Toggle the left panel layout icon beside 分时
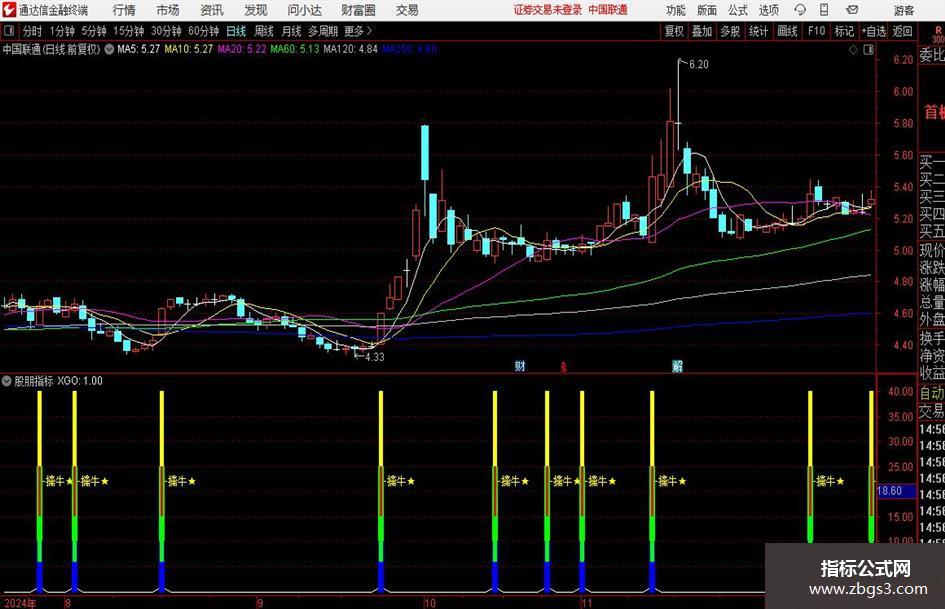945x609 pixels. (9, 31)
